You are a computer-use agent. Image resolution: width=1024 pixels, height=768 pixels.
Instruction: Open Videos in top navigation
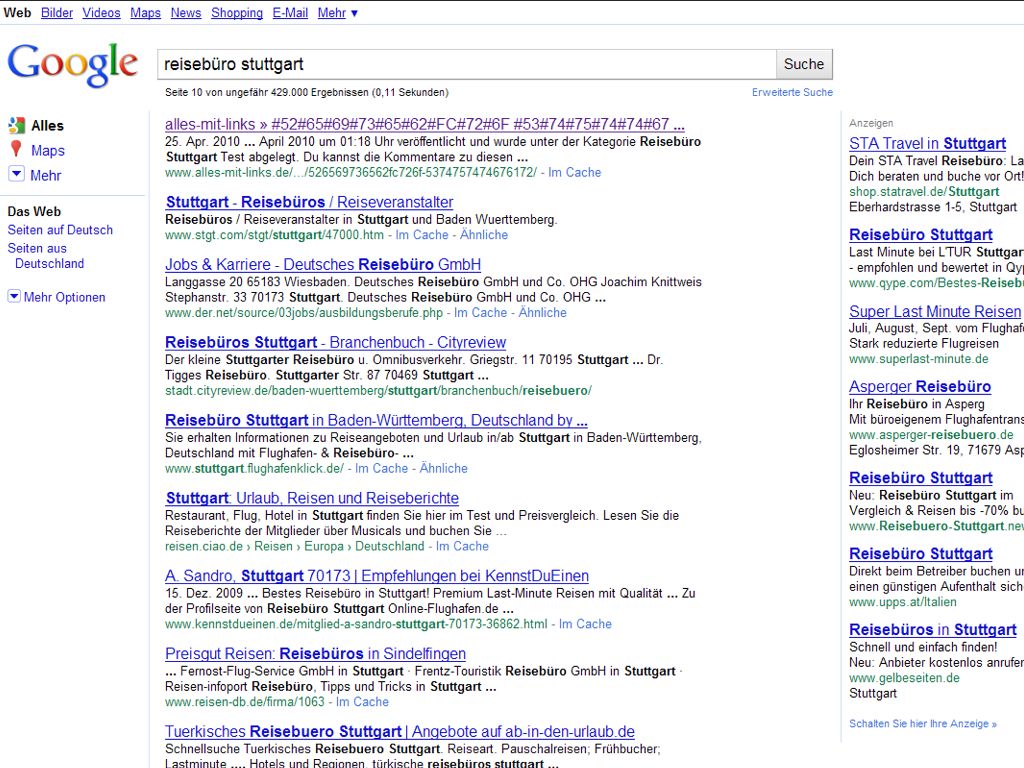[101, 13]
